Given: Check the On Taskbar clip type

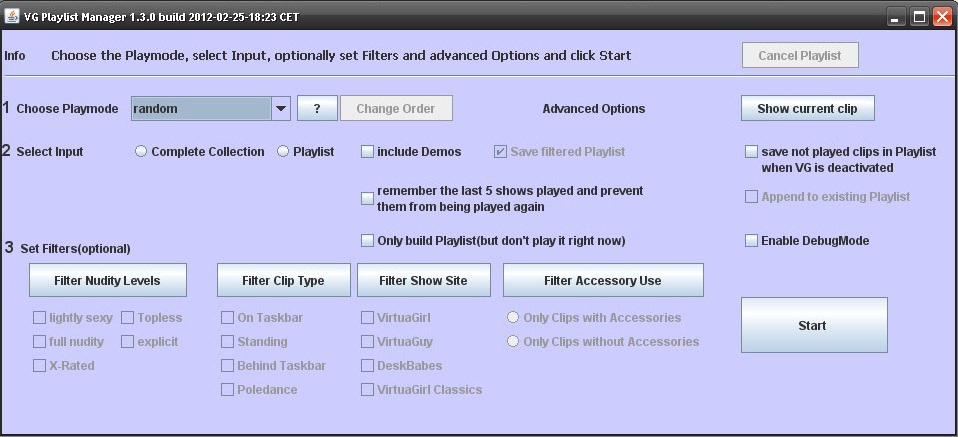Looking at the screenshot, I should coord(227,318).
